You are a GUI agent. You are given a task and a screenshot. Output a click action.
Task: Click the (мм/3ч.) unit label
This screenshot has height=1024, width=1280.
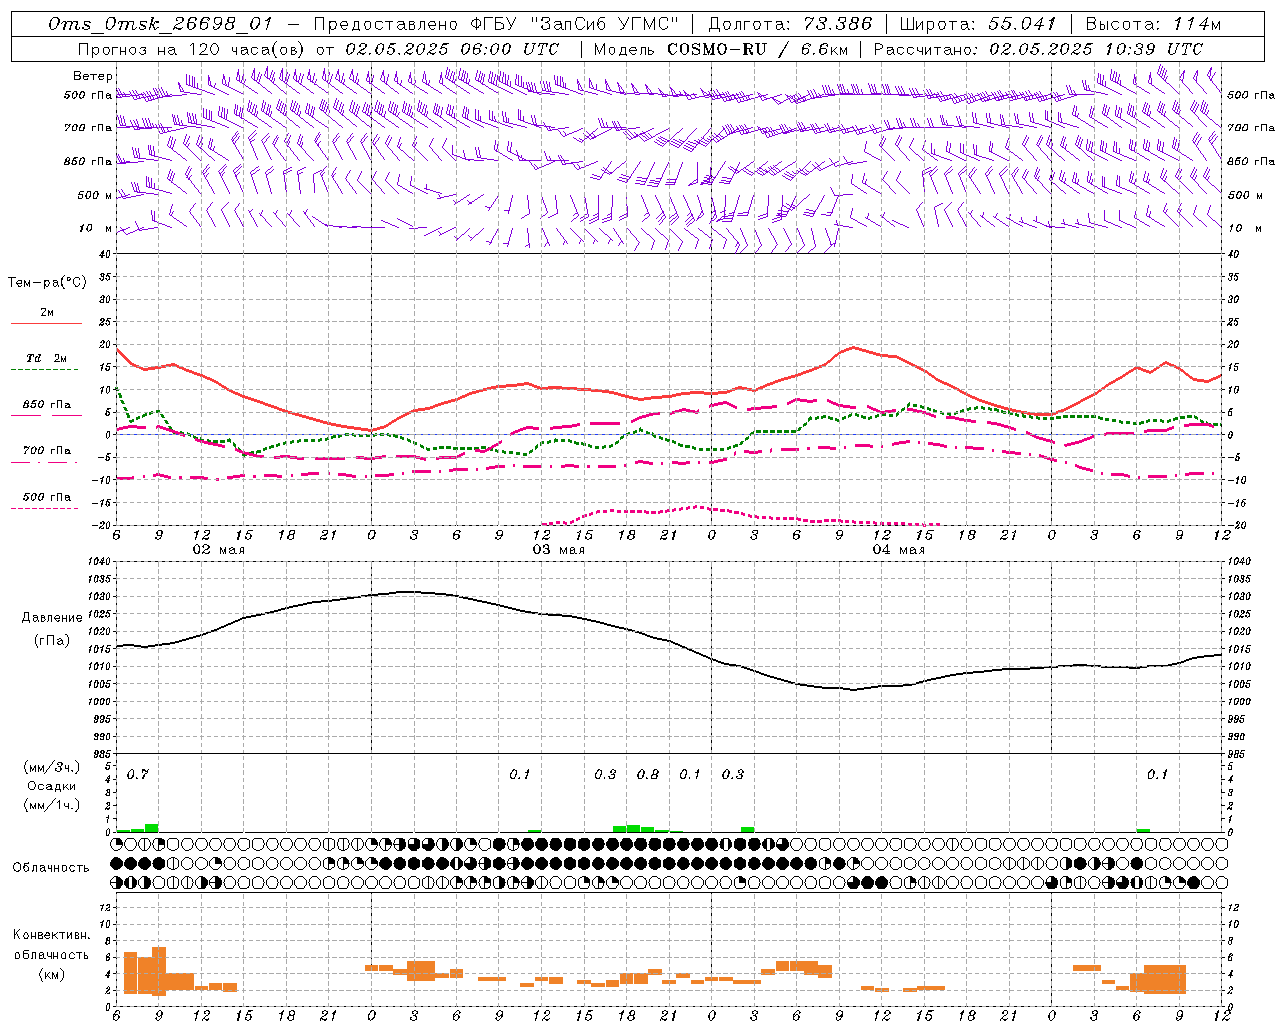pyautogui.click(x=51, y=767)
